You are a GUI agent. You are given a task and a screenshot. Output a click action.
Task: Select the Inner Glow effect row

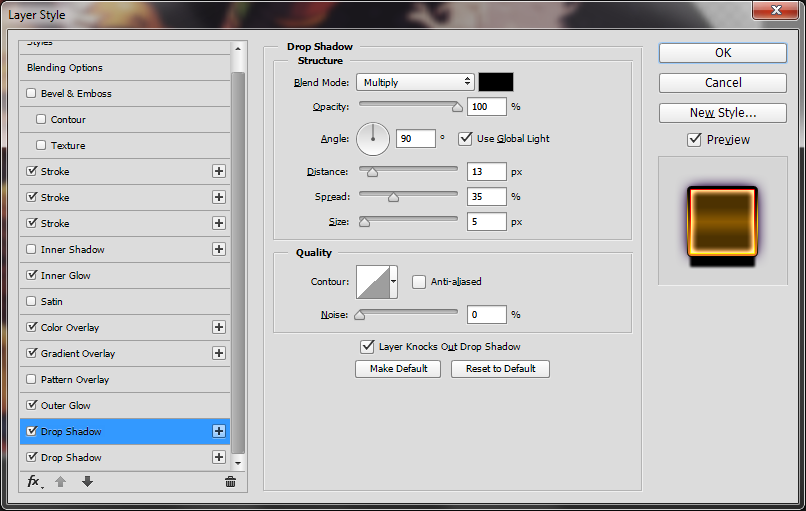tap(125, 275)
